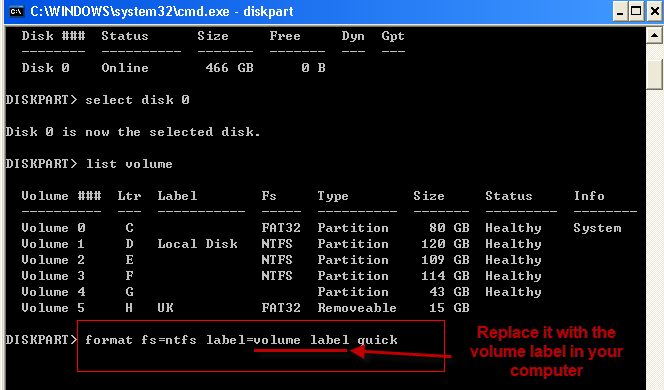The height and width of the screenshot is (390, 664).
Task: Click the 'Volume ###' column header
Action: (61, 196)
